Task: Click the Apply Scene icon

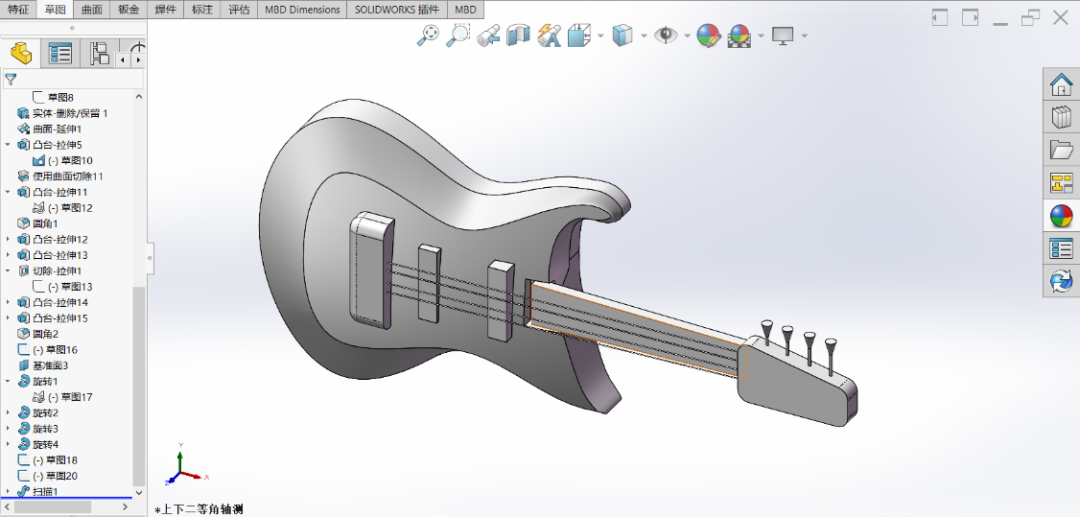Action: coord(739,35)
